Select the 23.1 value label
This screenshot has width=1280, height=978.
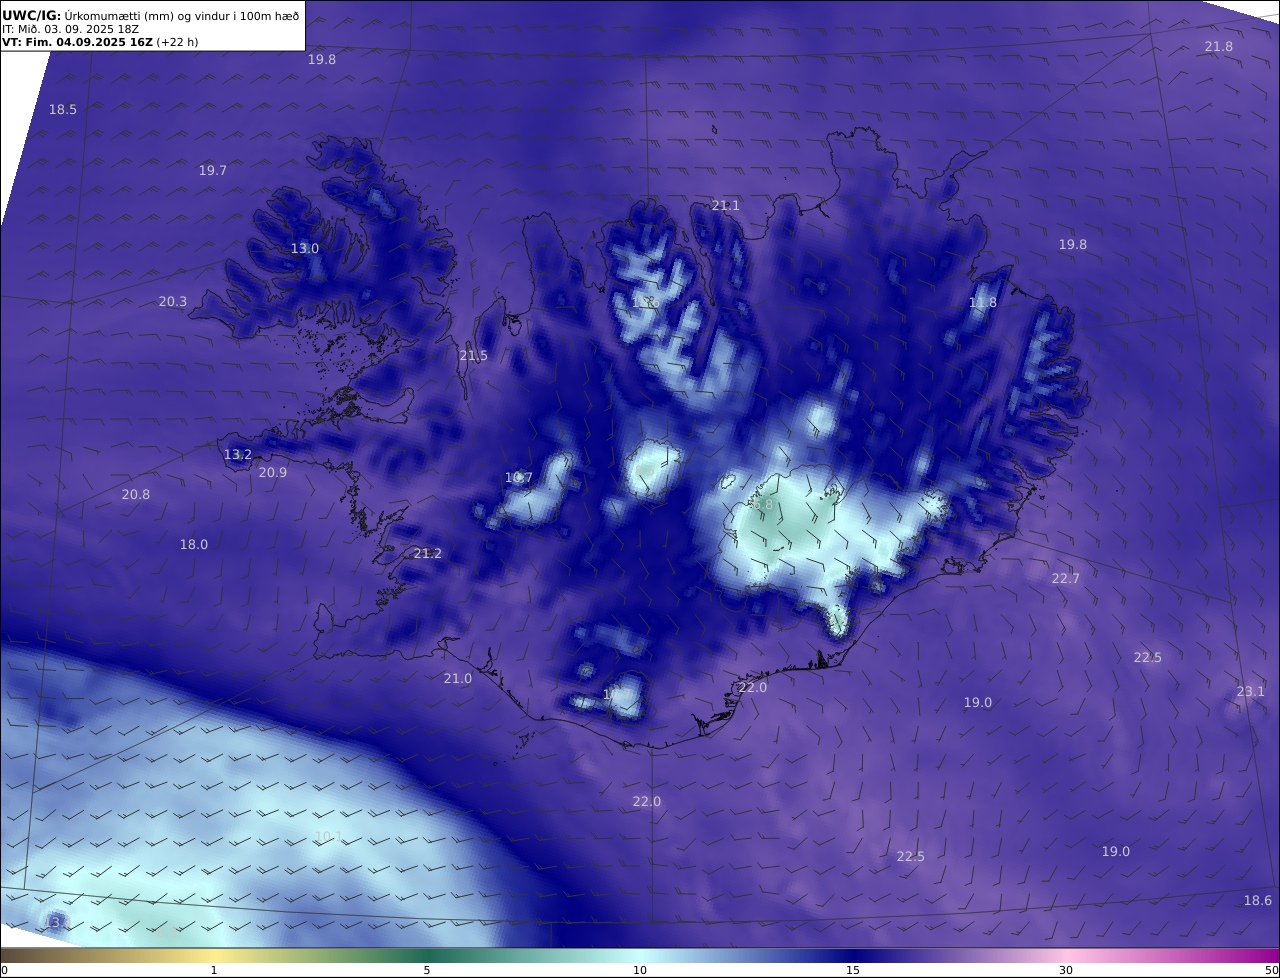pyautogui.click(x=1251, y=692)
